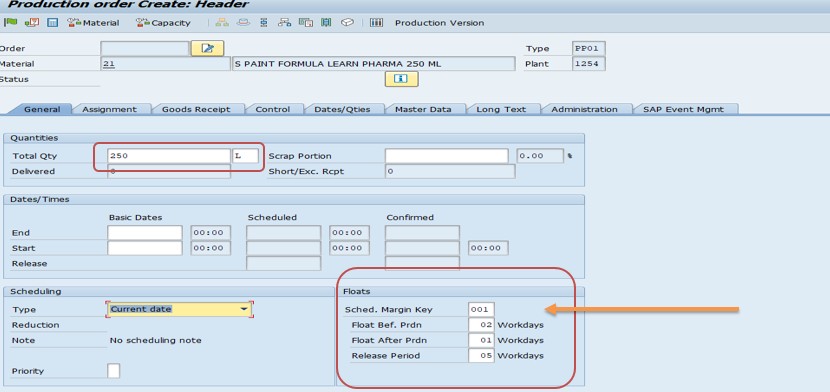This screenshot has height=392, width=830.
Task: Open the Assignment tab
Action: pos(109,109)
